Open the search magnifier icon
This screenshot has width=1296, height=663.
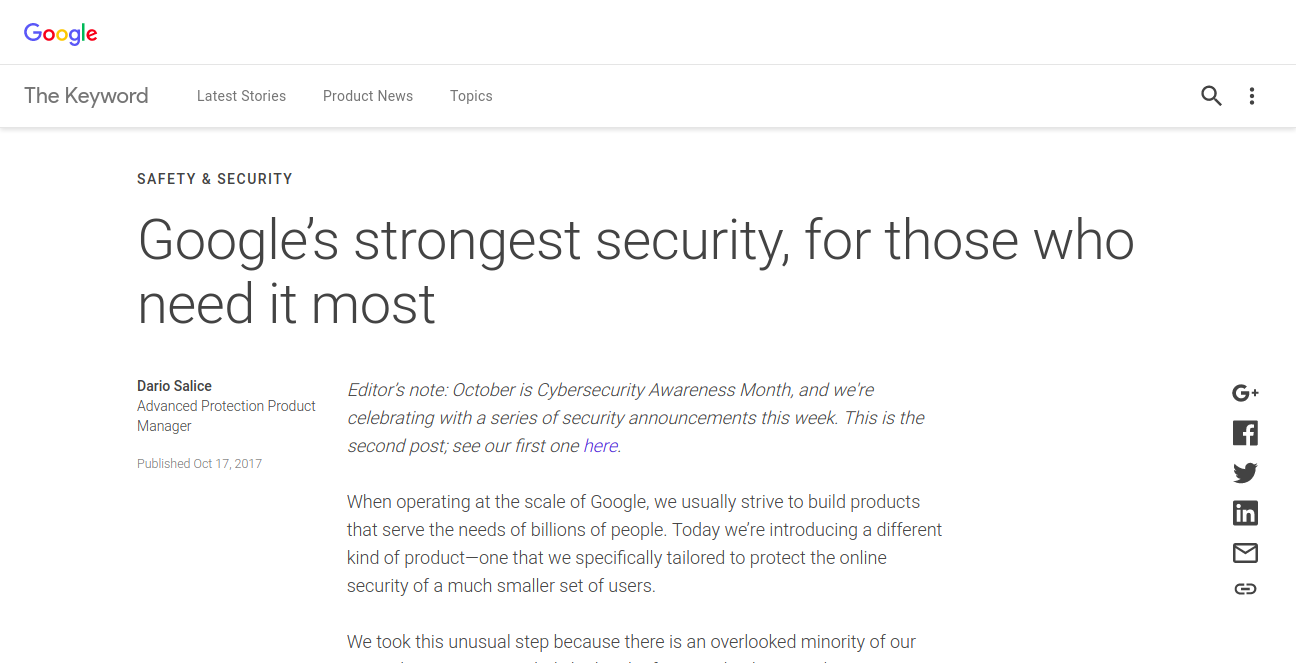point(1211,96)
